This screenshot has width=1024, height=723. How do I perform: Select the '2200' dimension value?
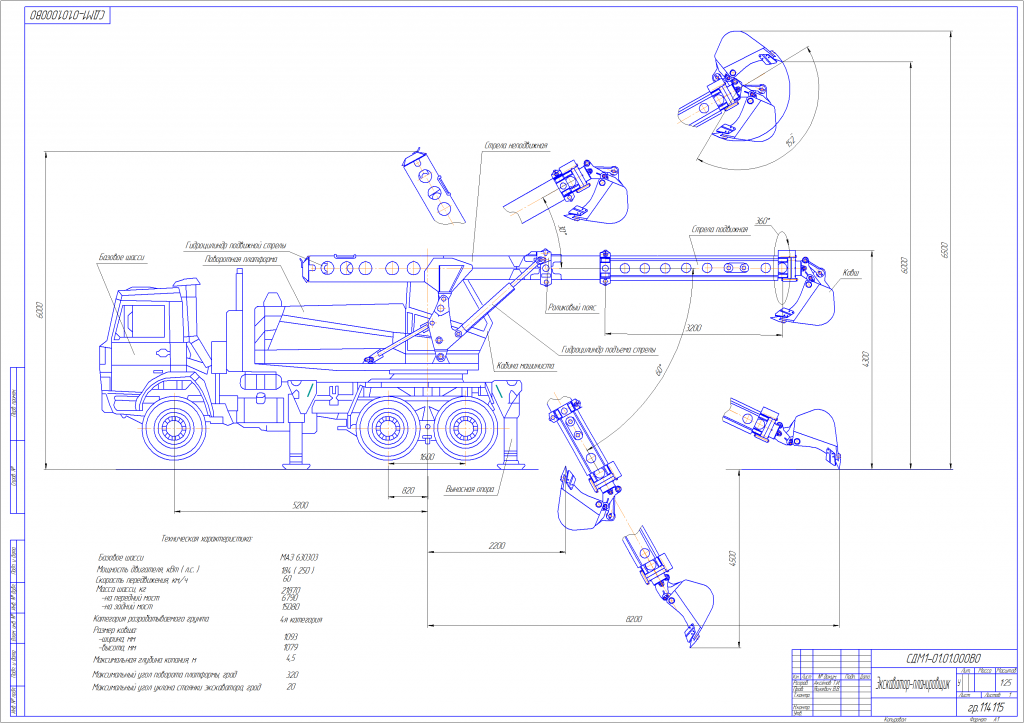click(x=496, y=545)
